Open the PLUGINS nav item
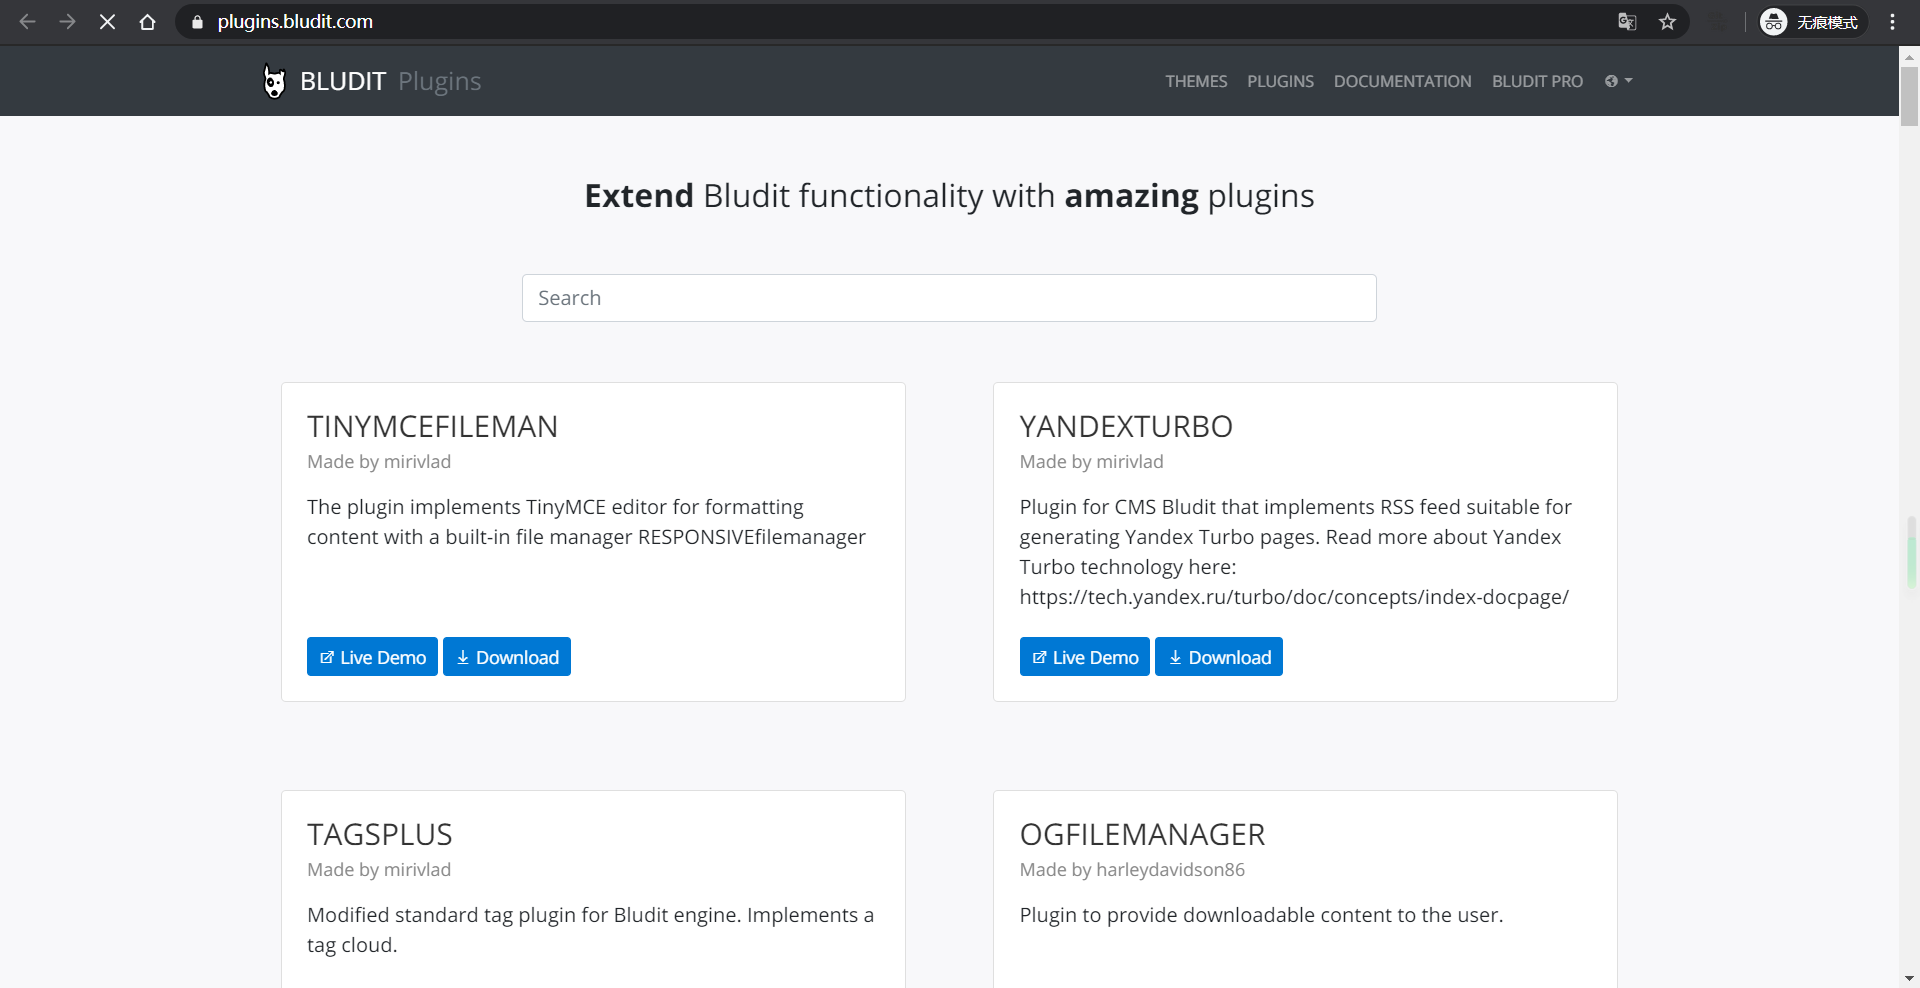 coord(1280,81)
